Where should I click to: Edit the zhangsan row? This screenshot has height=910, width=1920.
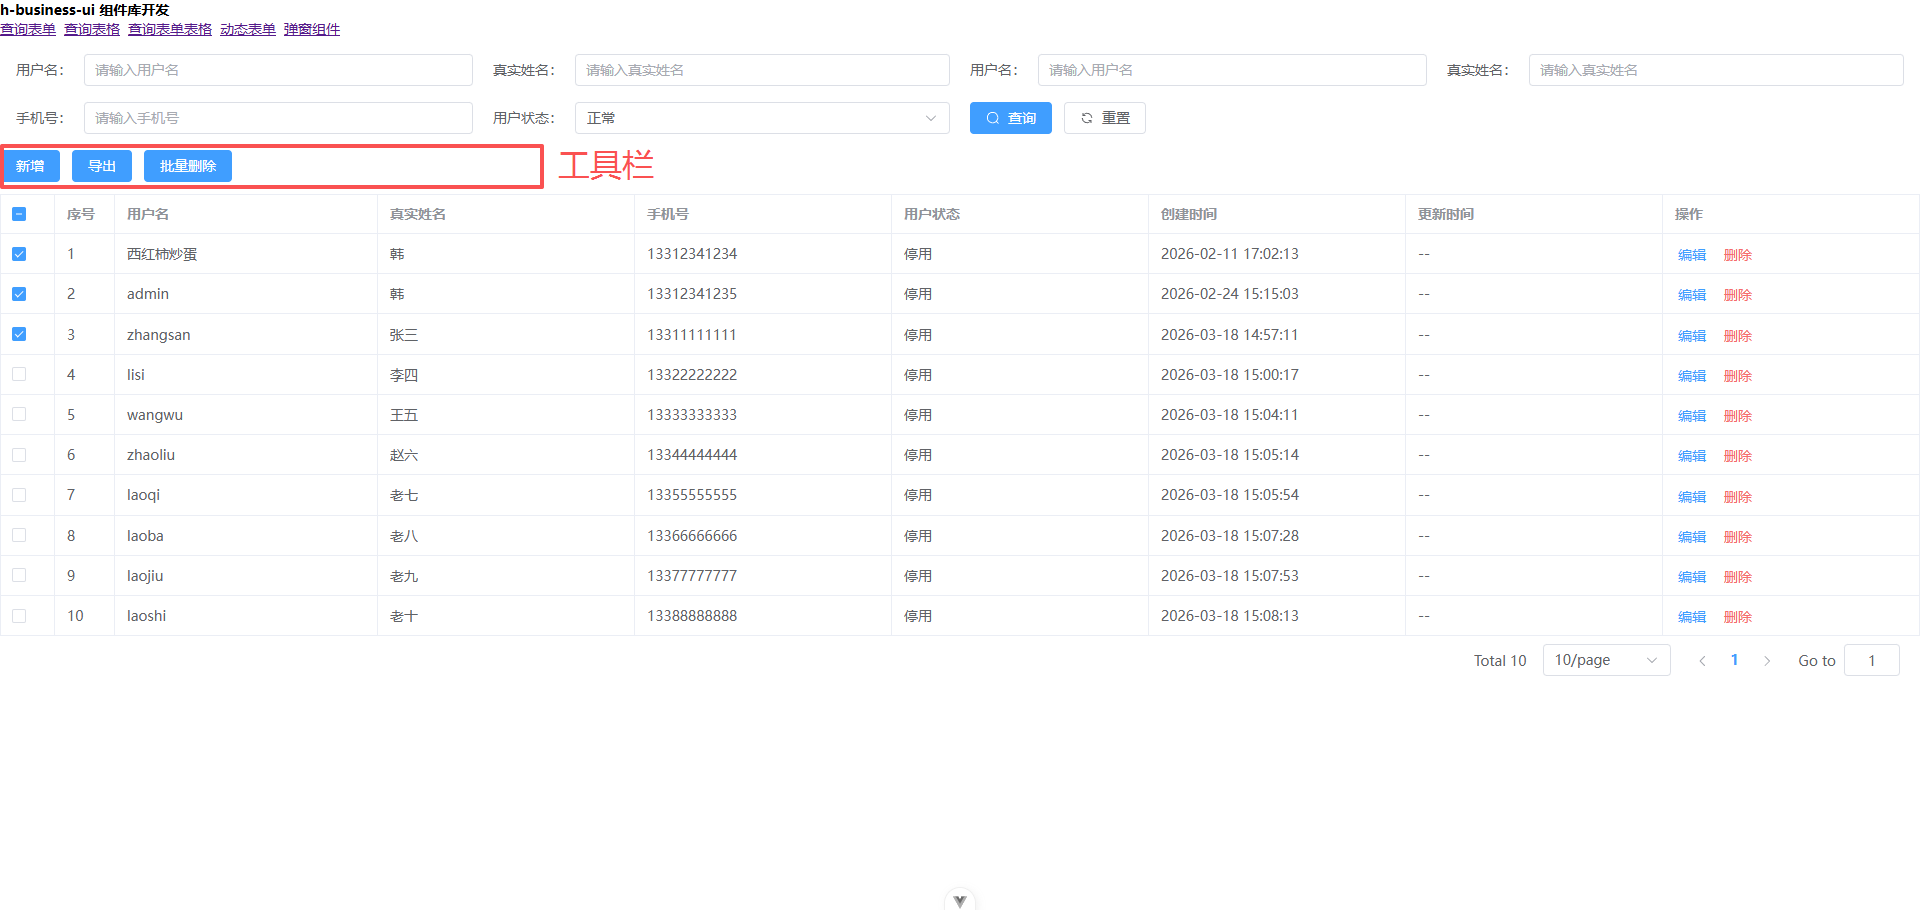[1692, 336]
